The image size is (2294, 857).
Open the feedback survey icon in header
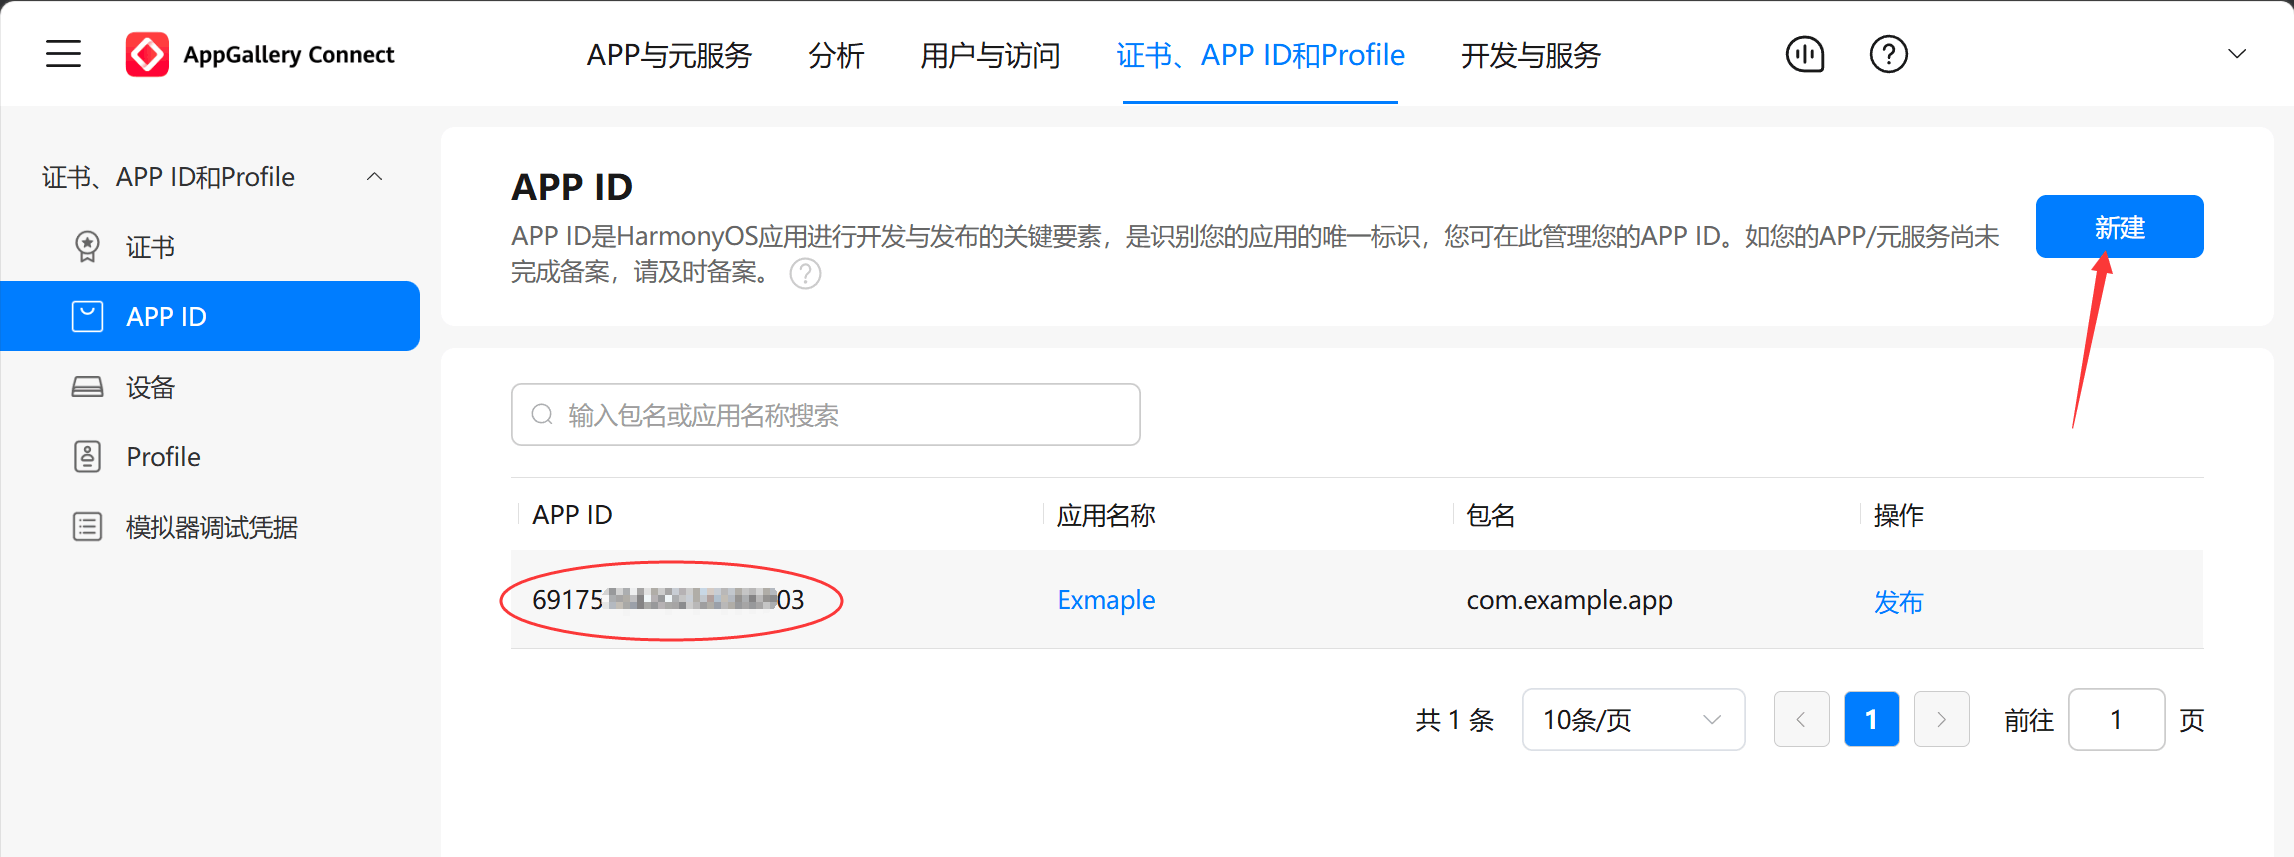click(x=1805, y=54)
